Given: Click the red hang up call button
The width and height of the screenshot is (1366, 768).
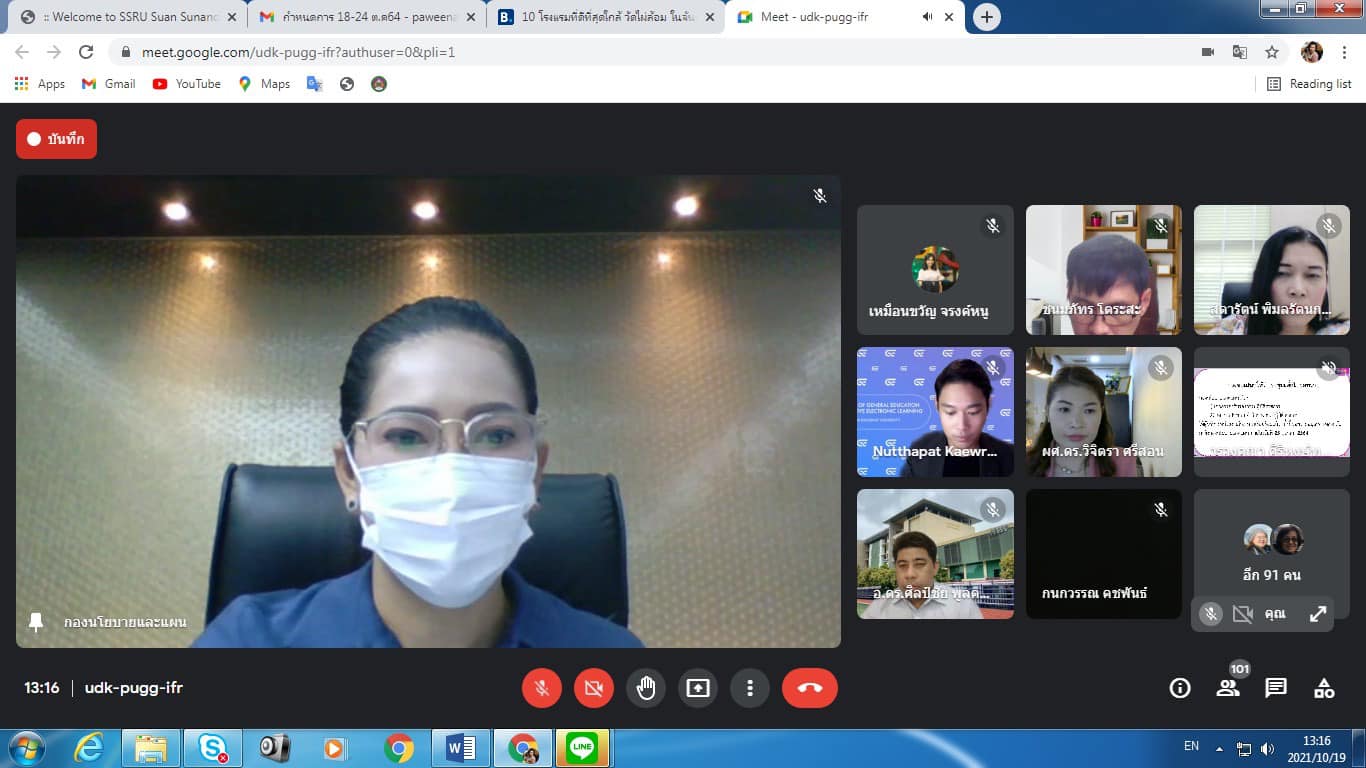Looking at the screenshot, I should click(x=809, y=688).
